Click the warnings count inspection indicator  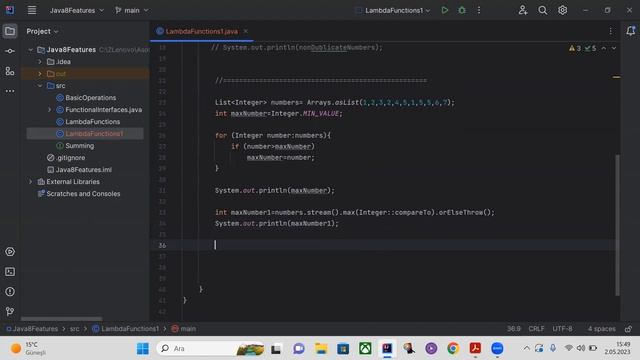click(x=575, y=48)
